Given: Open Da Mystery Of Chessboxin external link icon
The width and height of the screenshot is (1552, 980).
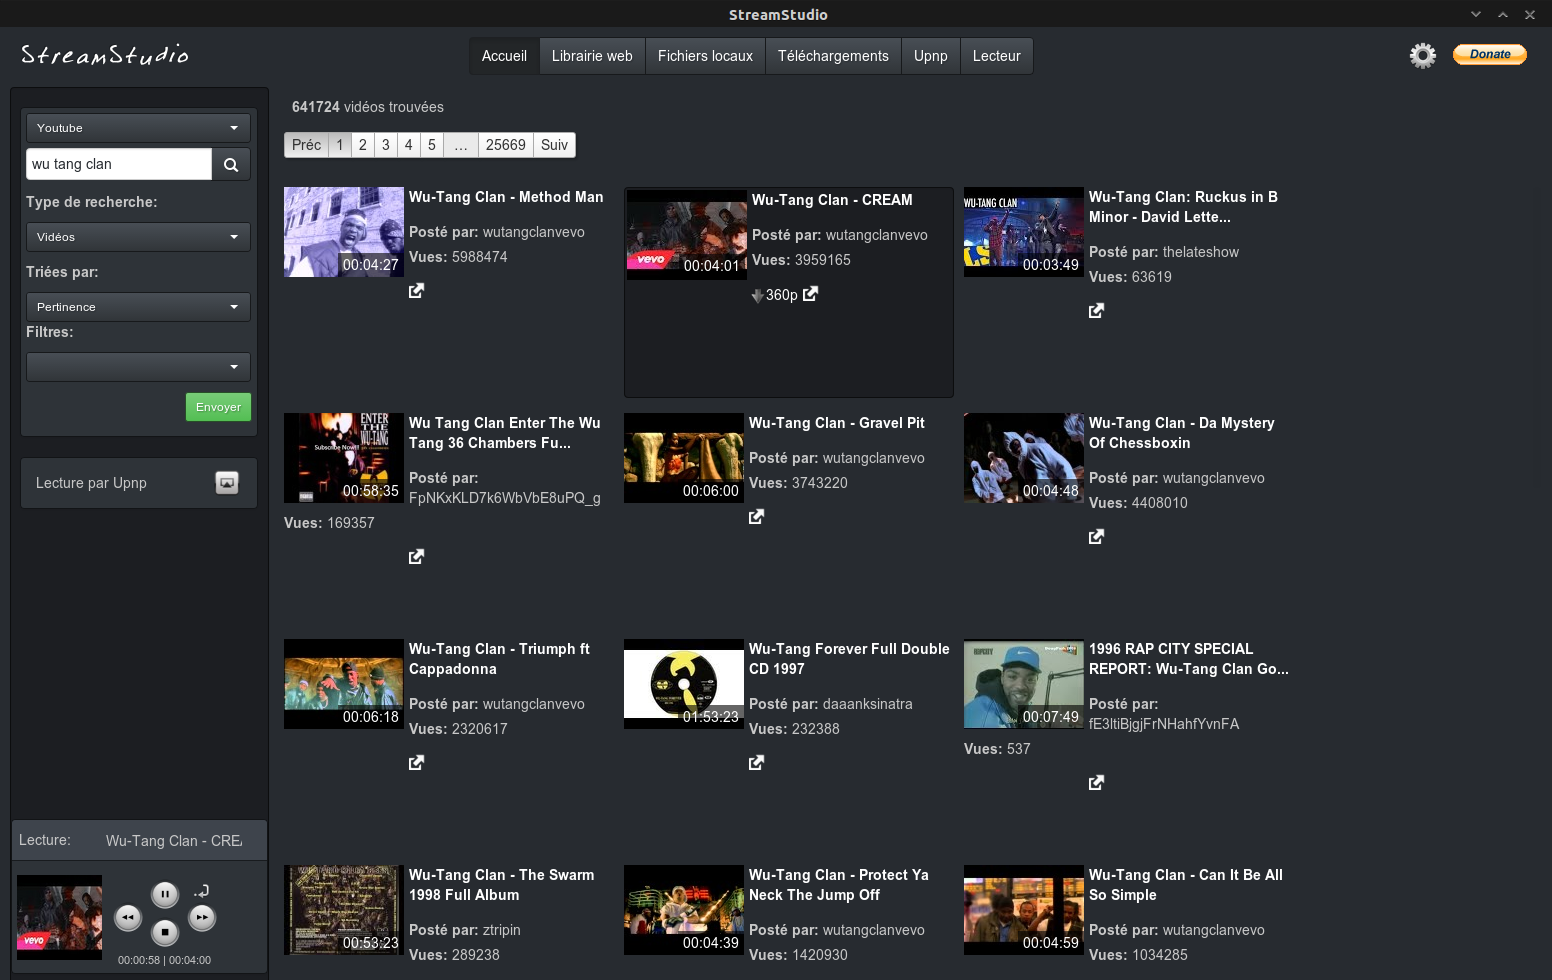Looking at the screenshot, I should pos(1097,537).
